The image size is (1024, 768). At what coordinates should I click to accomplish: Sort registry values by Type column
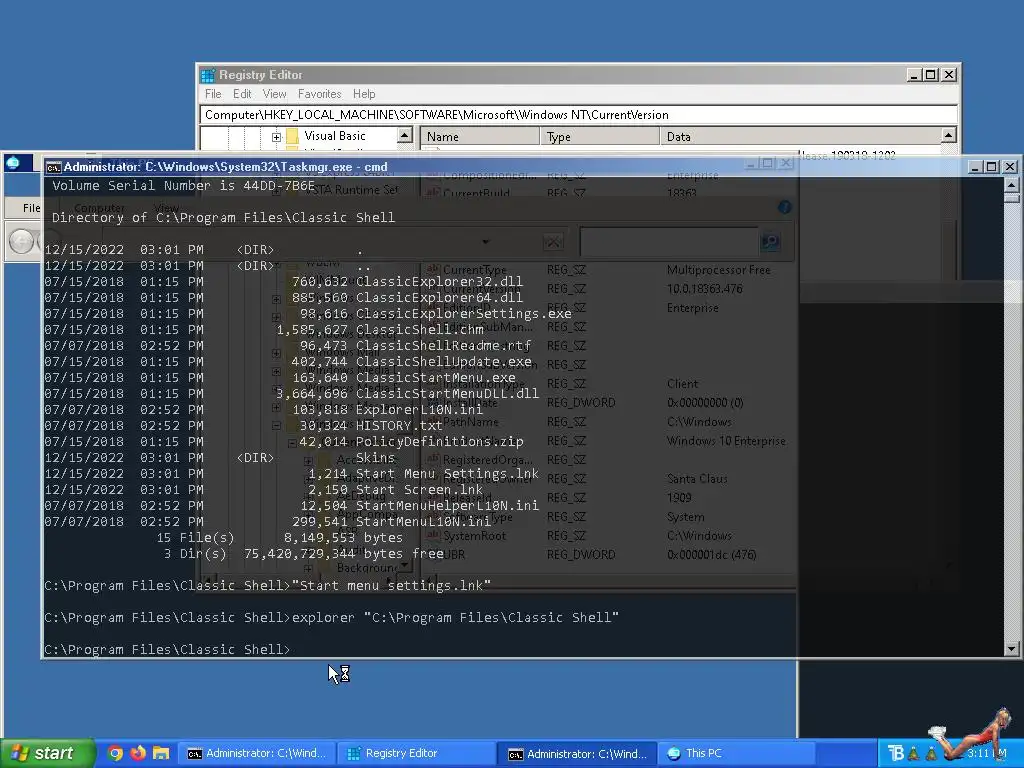[x=600, y=136]
